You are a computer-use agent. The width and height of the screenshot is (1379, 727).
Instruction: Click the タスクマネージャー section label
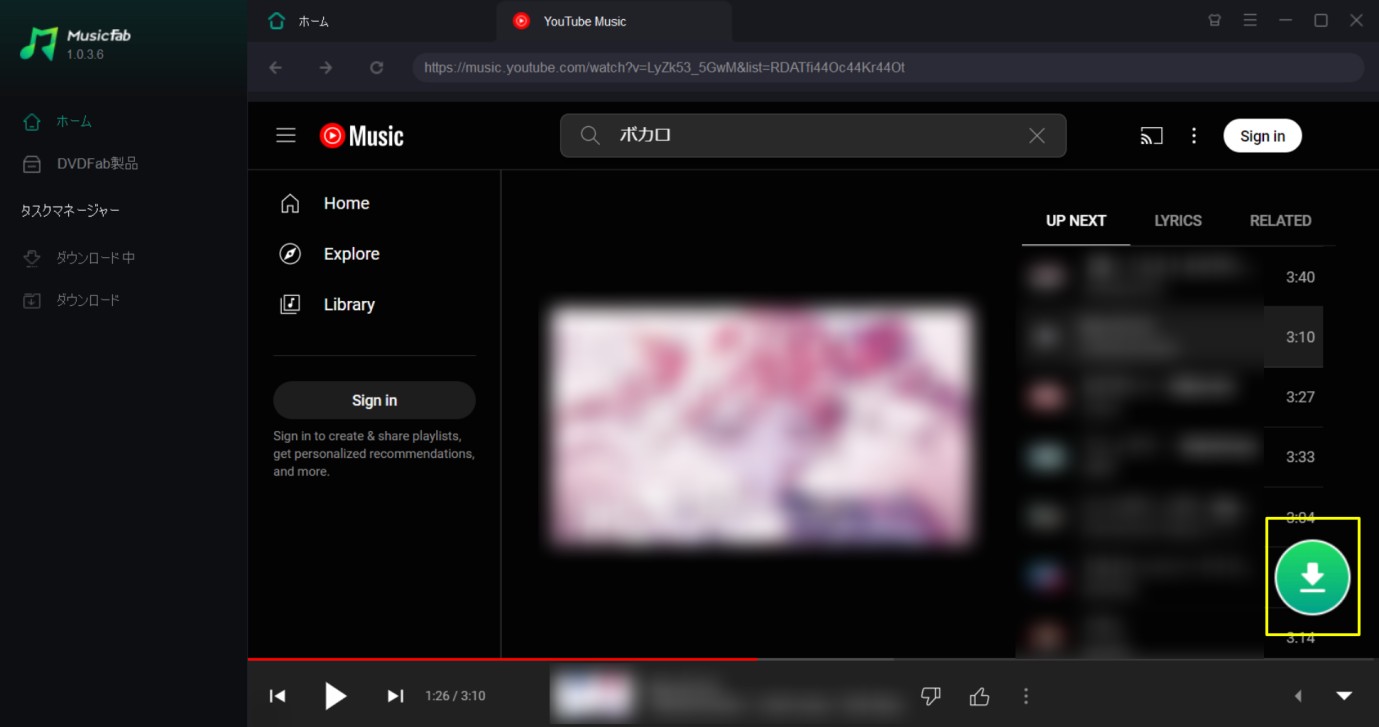click(70, 211)
